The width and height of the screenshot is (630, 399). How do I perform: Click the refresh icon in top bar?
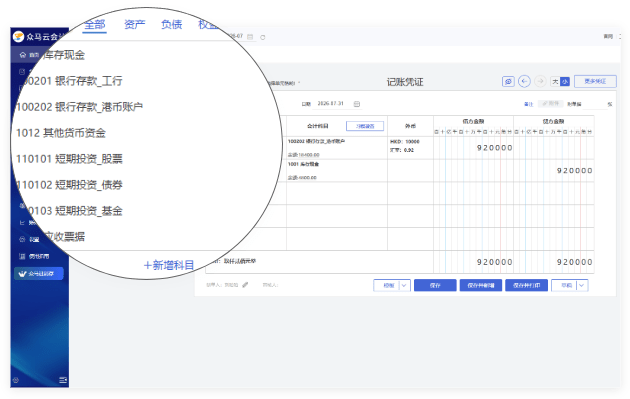[x=263, y=37]
